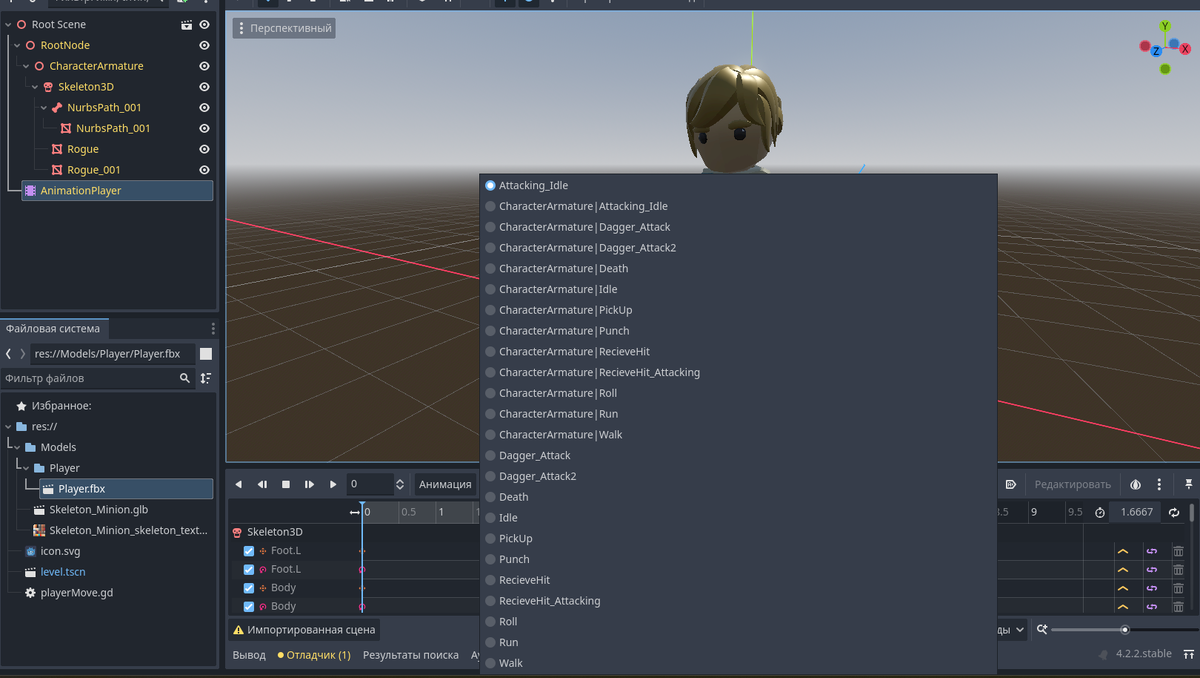
Task: Hide the Skeleton3D node
Action: coord(204,87)
